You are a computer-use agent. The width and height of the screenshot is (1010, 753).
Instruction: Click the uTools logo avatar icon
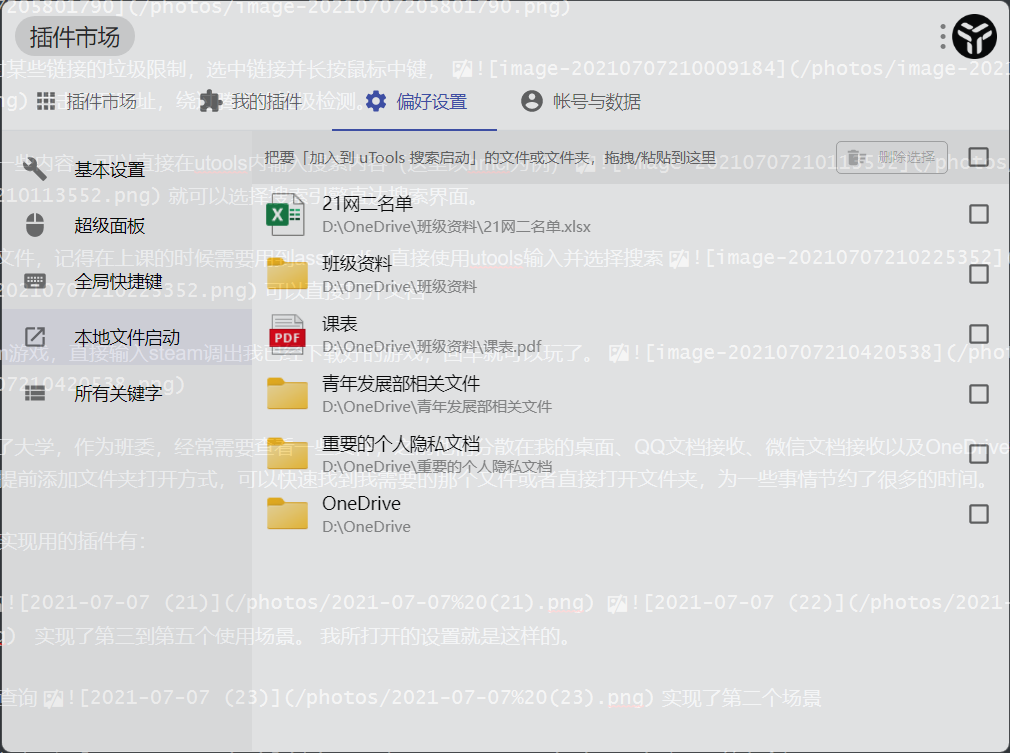pos(974,38)
